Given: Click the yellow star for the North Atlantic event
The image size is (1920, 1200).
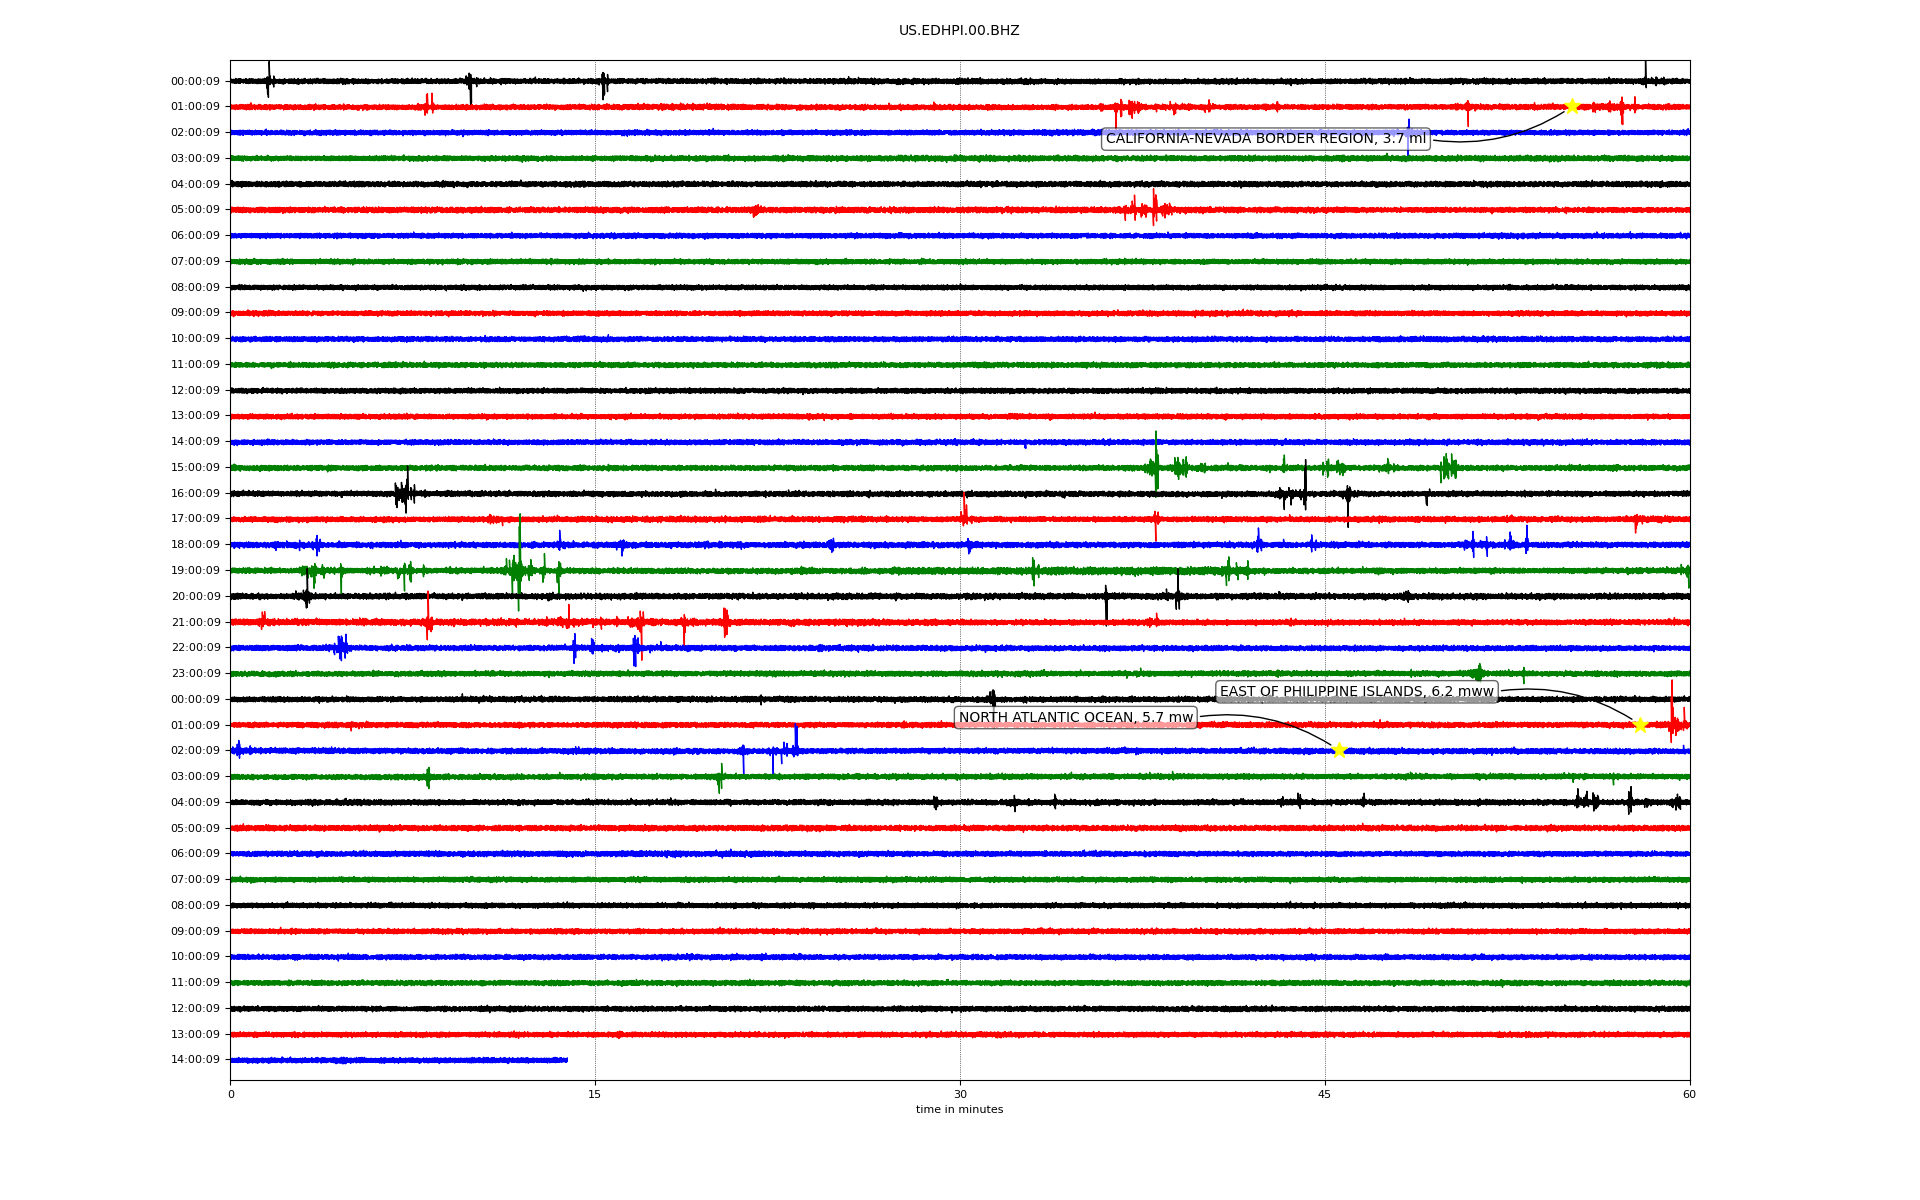Looking at the screenshot, I should click(x=1339, y=751).
